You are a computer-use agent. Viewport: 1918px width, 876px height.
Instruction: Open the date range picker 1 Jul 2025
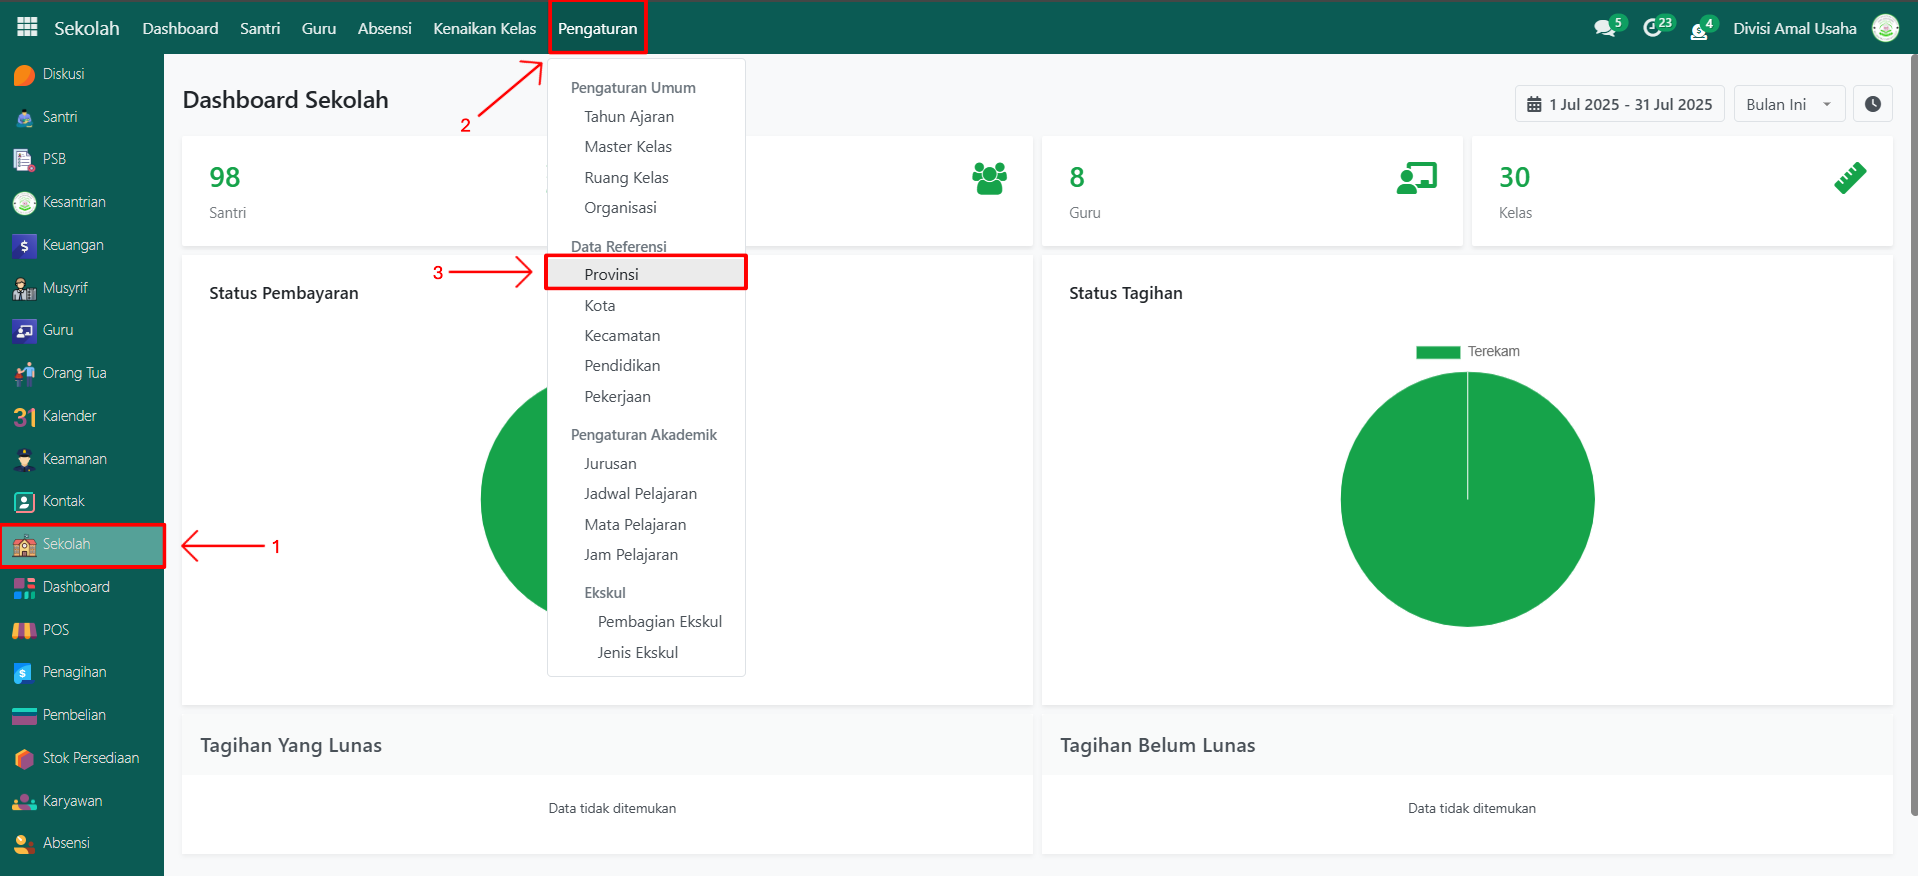pyautogui.click(x=1619, y=104)
